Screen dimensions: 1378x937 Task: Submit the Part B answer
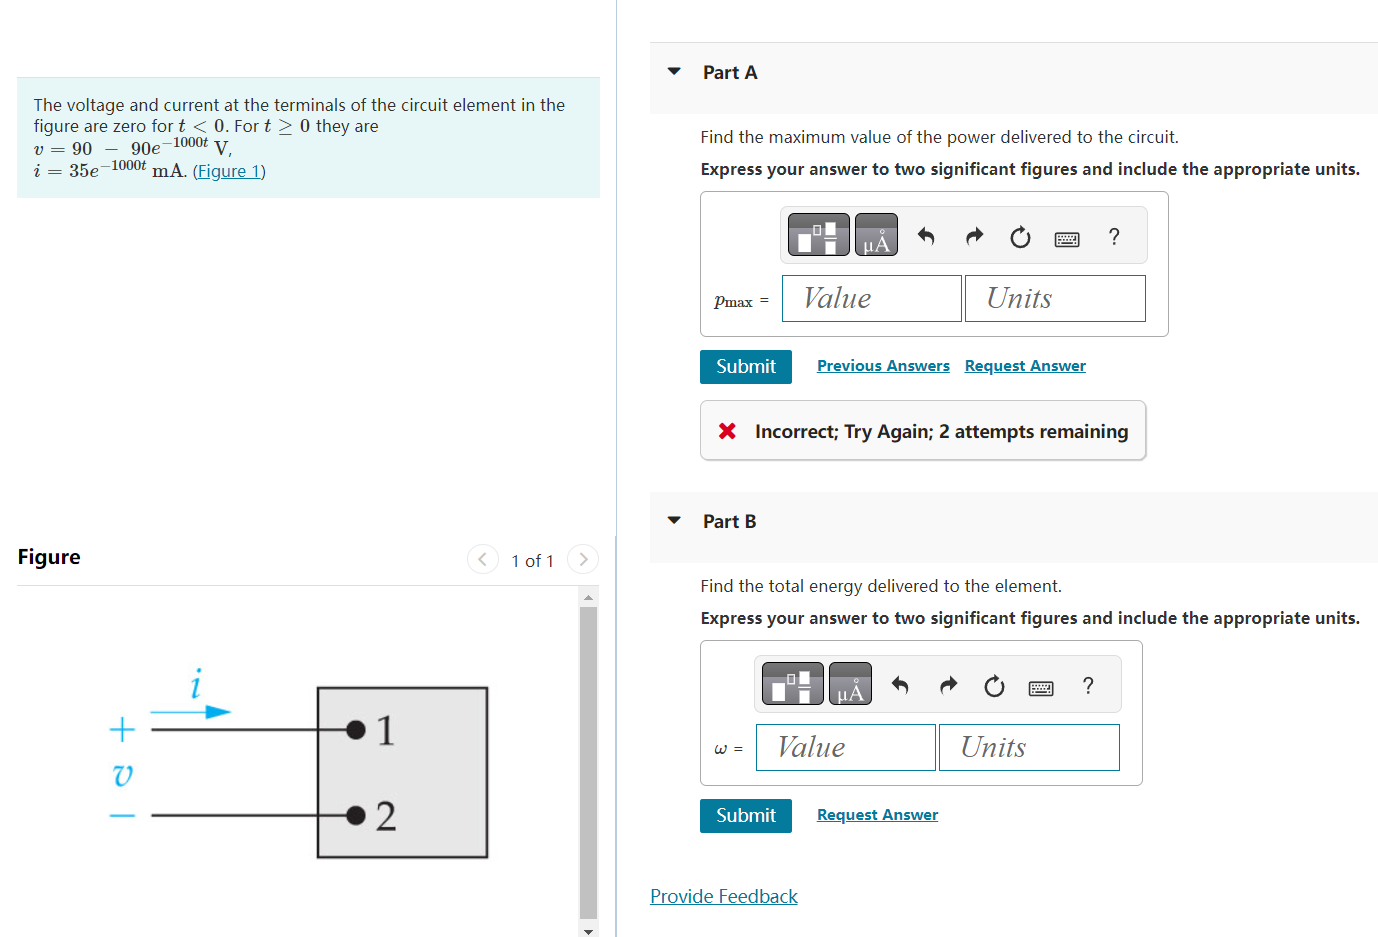click(745, 815)
